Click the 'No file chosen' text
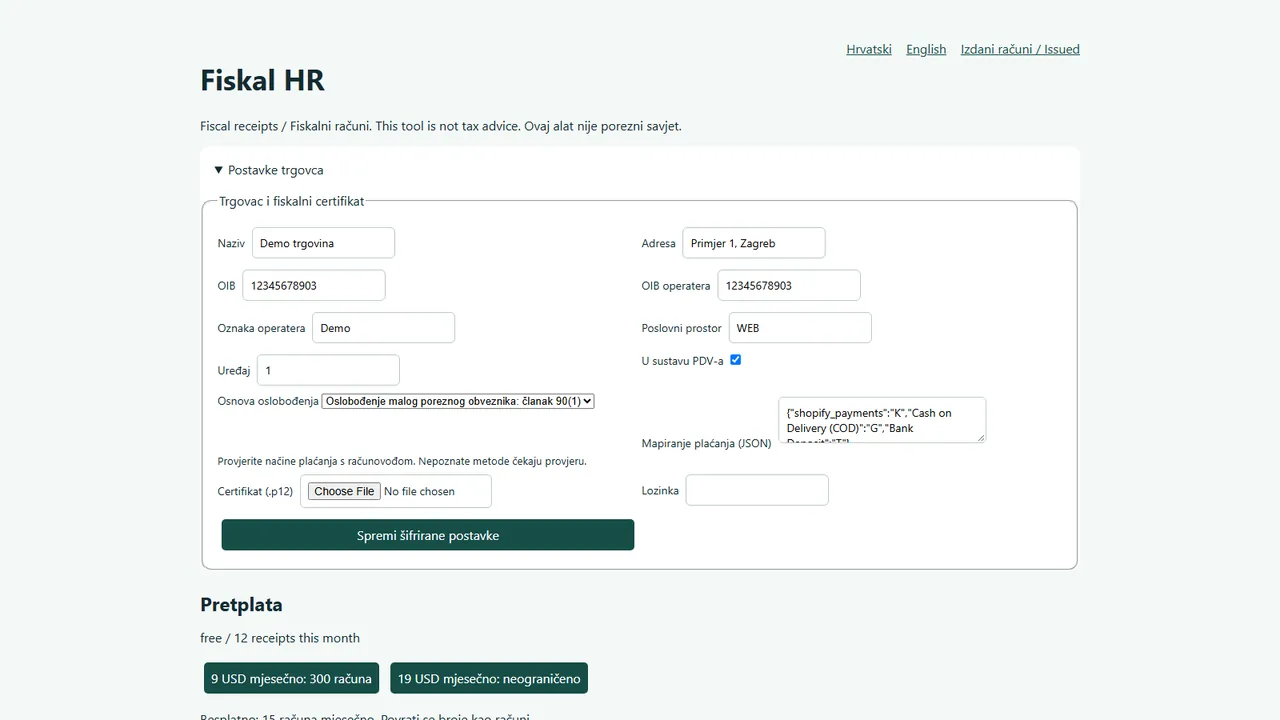The height and width of the screenshot is (720, 1280). [419, 491]
